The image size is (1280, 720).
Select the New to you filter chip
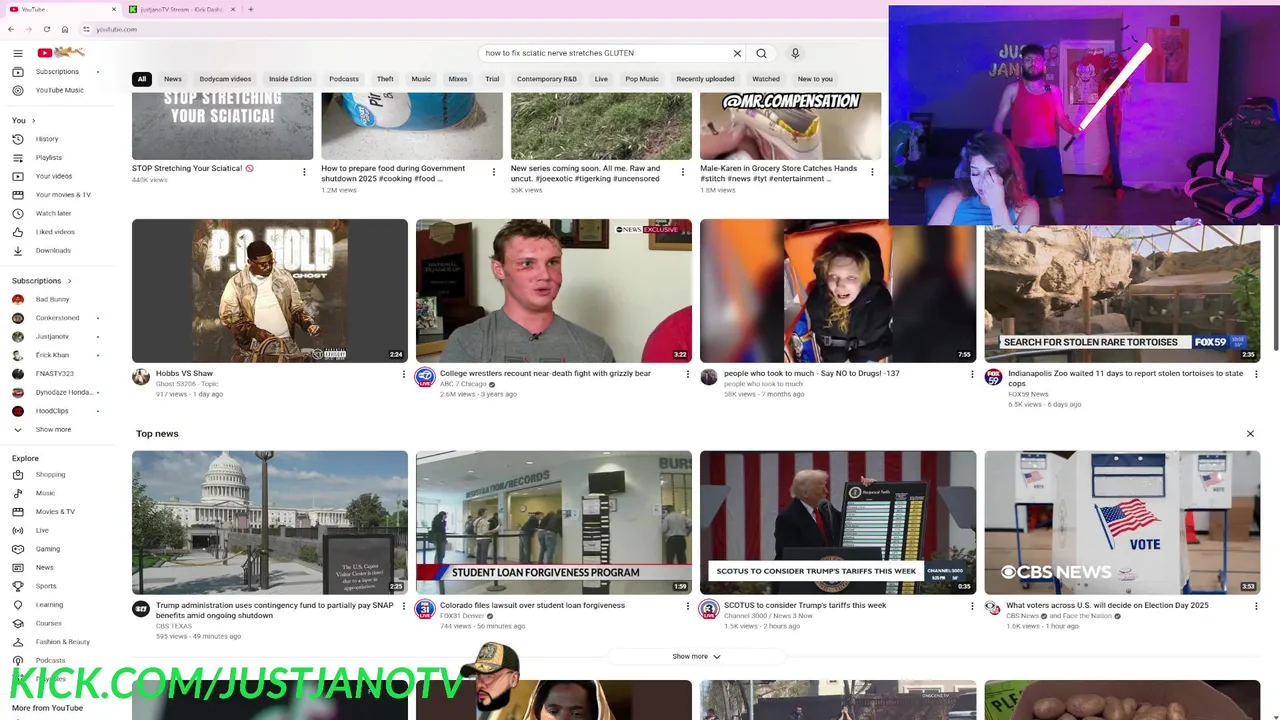pyautogui.click(x=815, y=79)
